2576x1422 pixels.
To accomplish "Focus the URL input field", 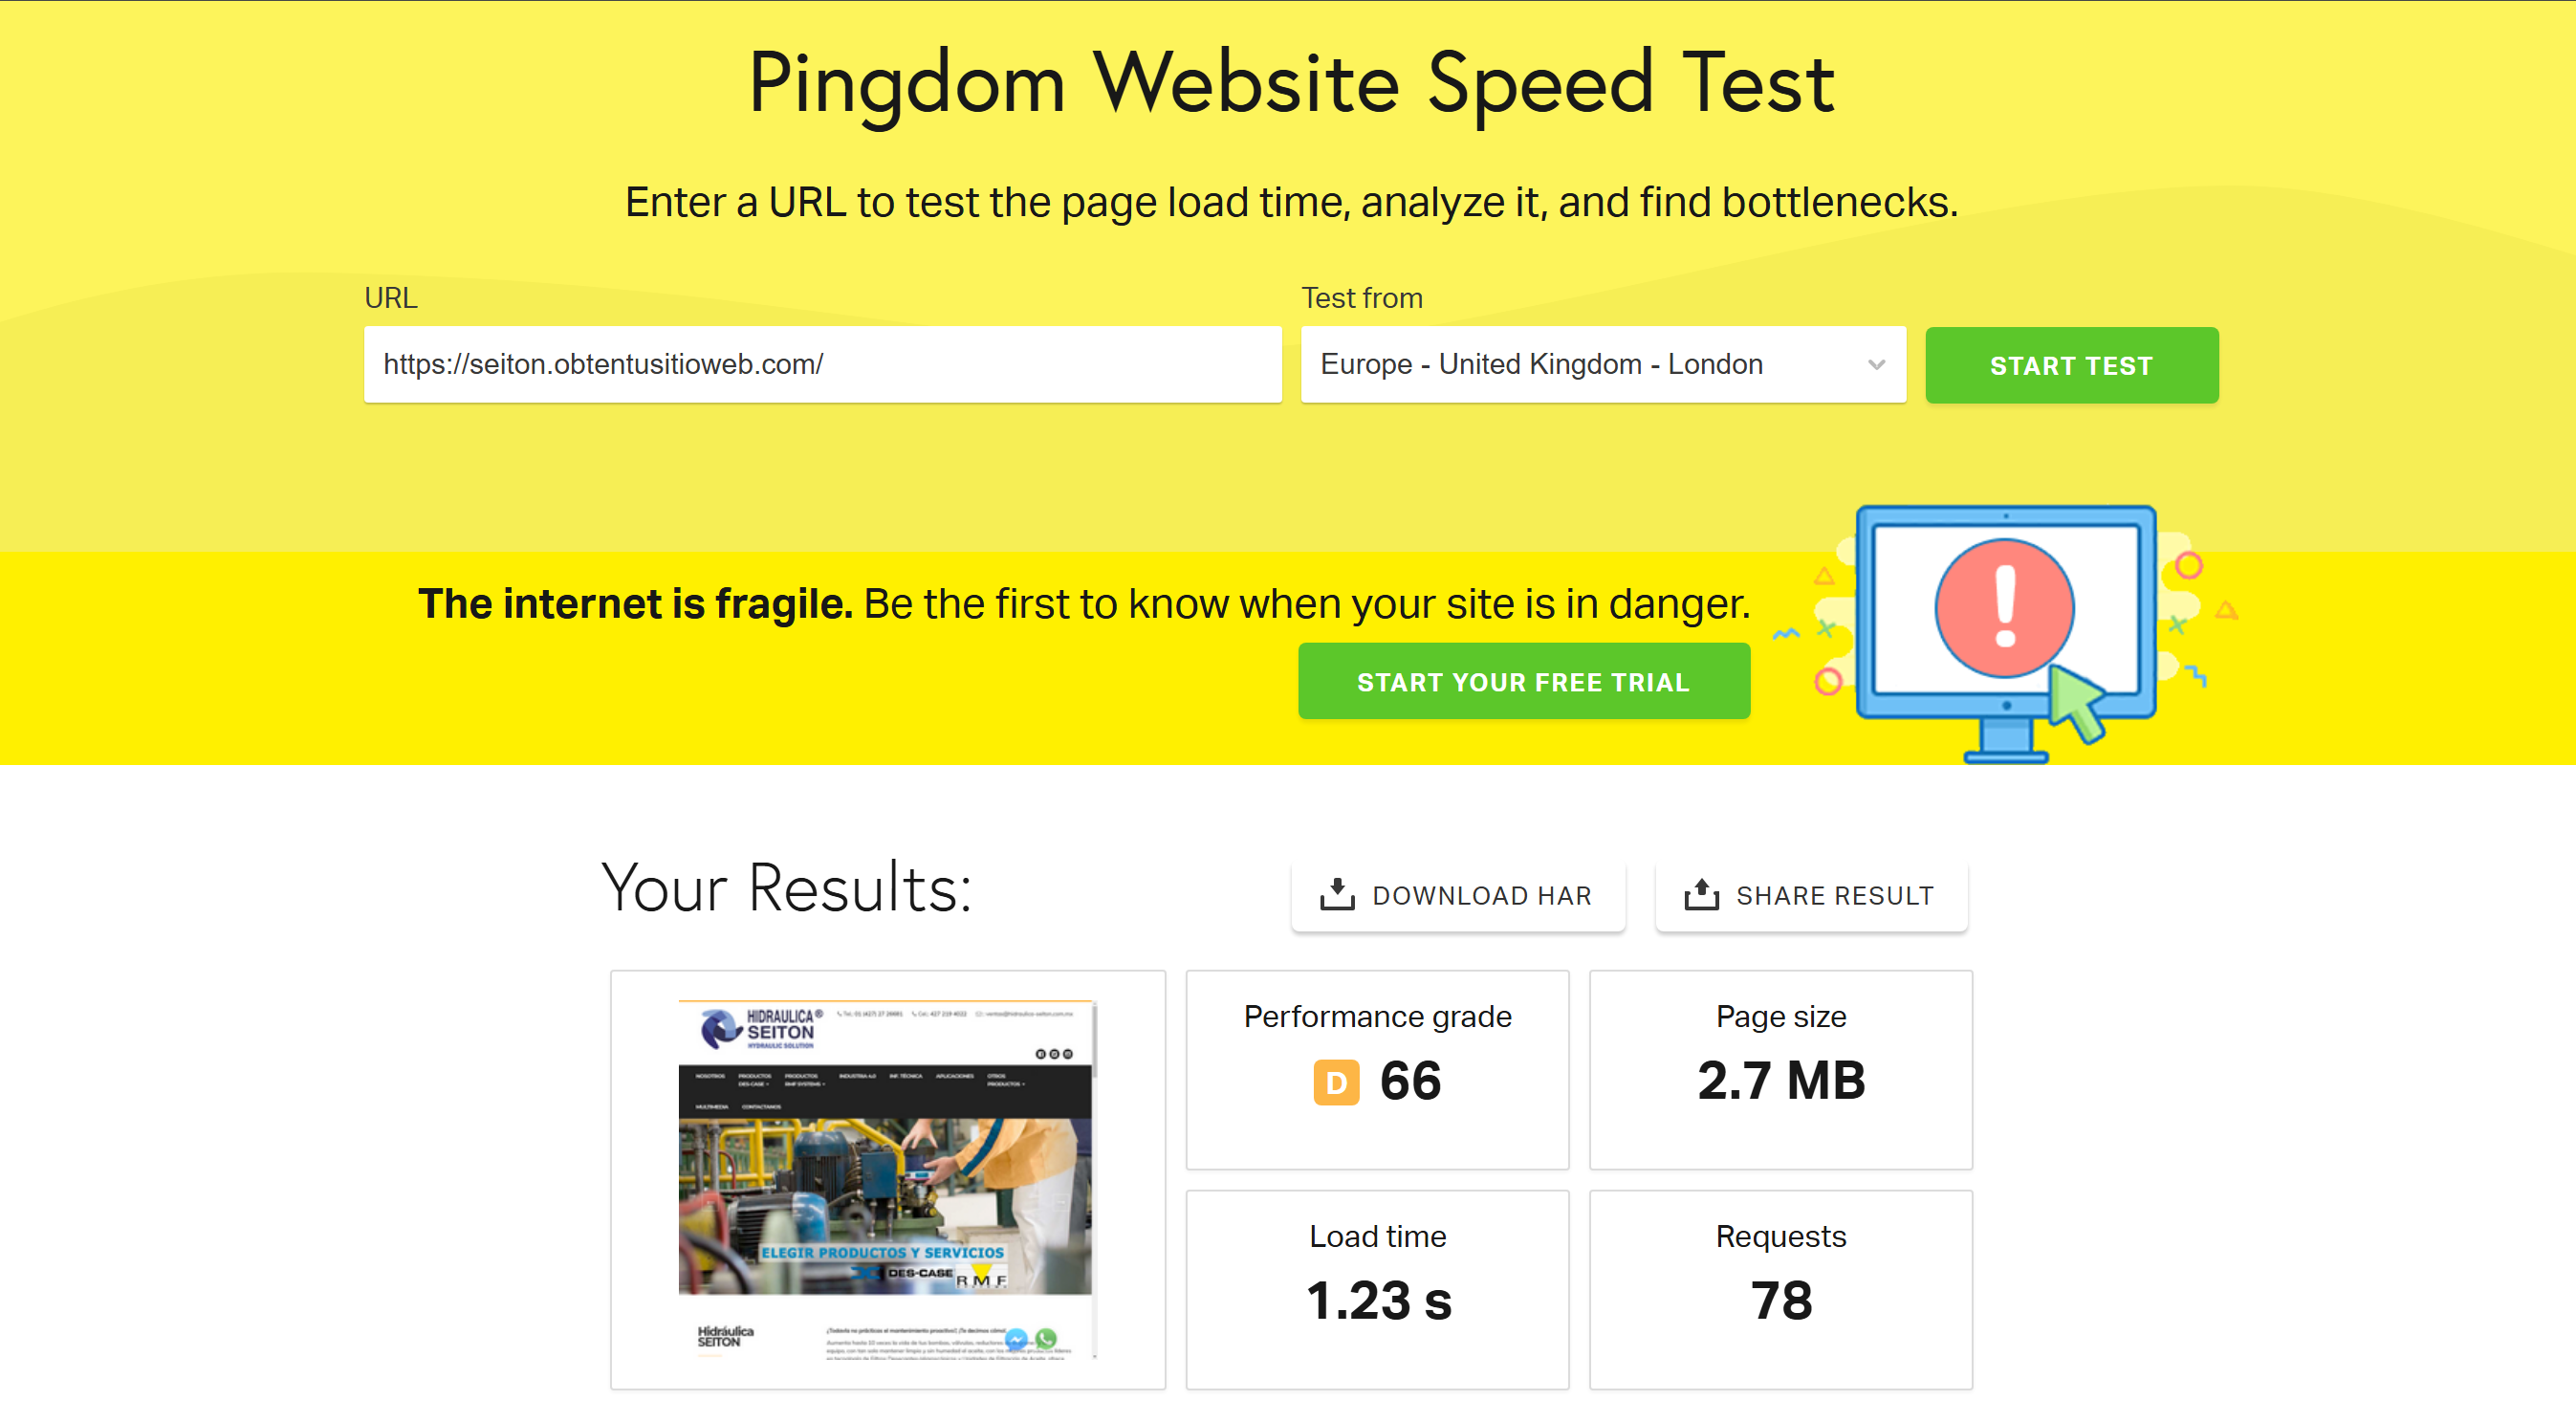I will pyautogui.click(x=822, y=364).
